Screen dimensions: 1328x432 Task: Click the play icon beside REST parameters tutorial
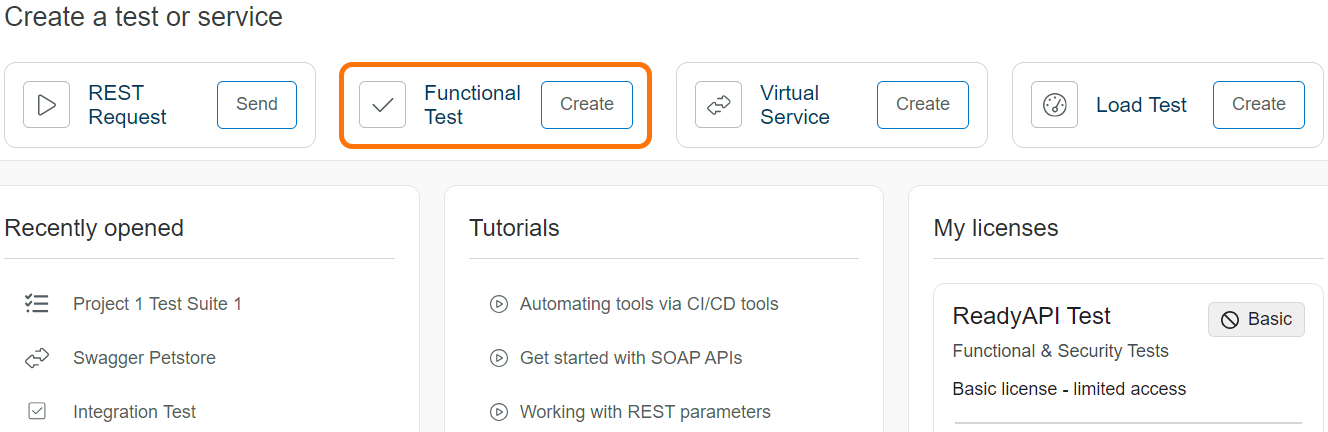pos(498,412)
